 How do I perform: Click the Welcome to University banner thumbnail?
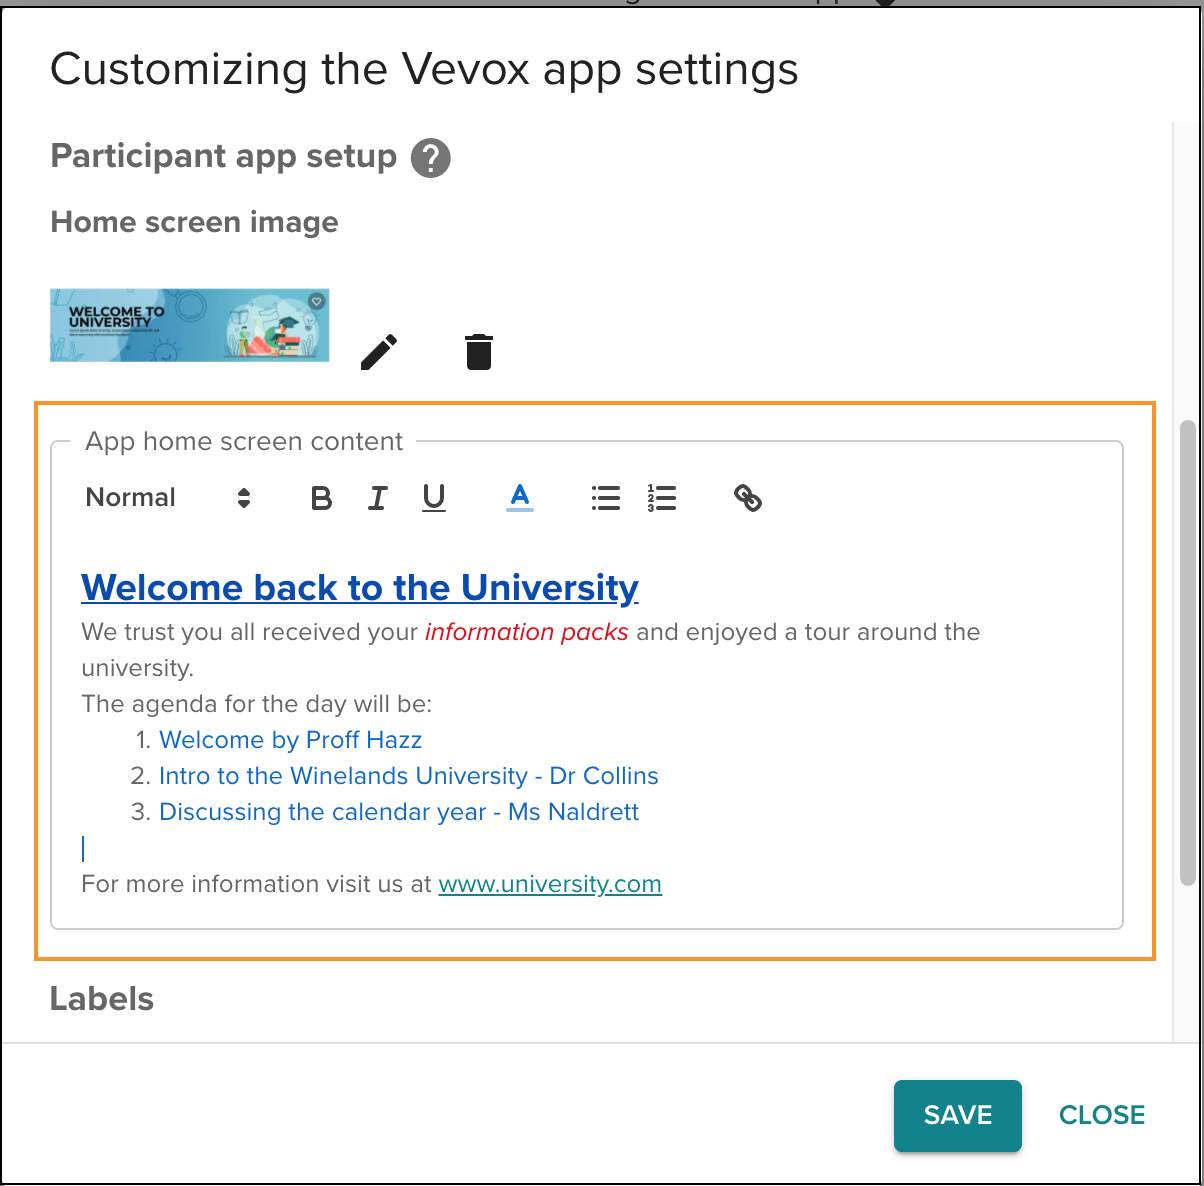(189, 324)
